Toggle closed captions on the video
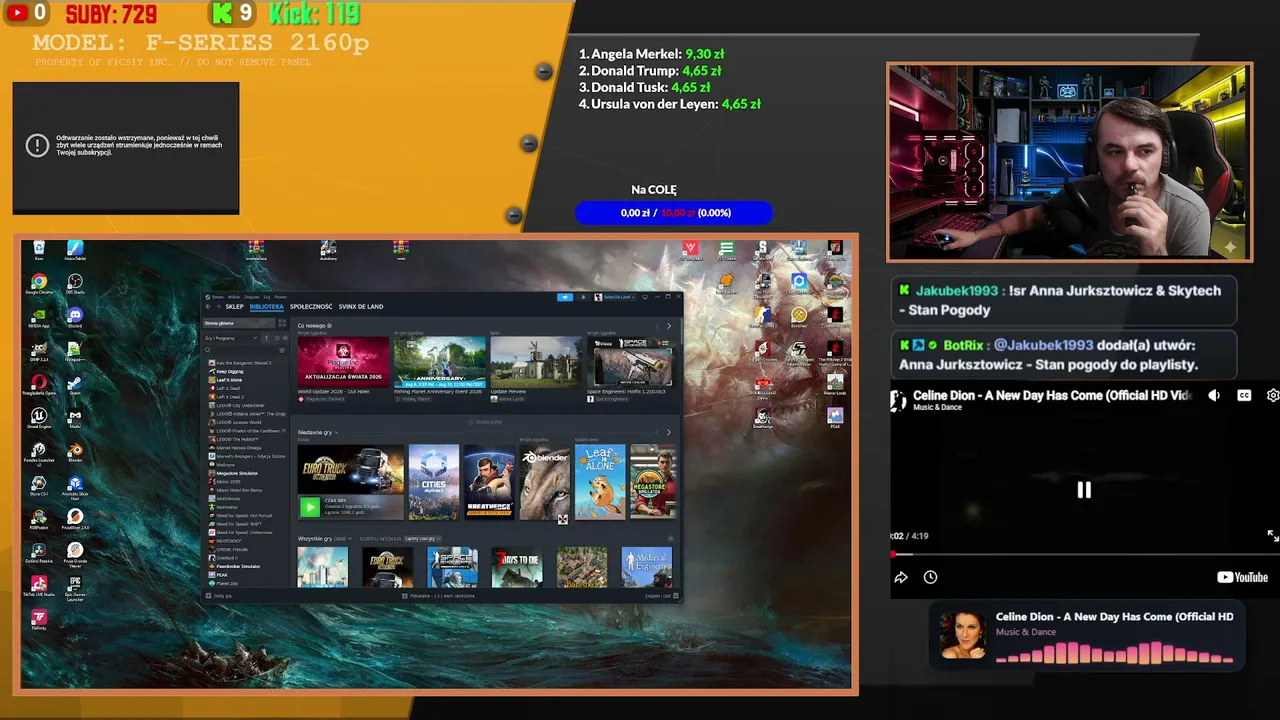 (1244, 395)
